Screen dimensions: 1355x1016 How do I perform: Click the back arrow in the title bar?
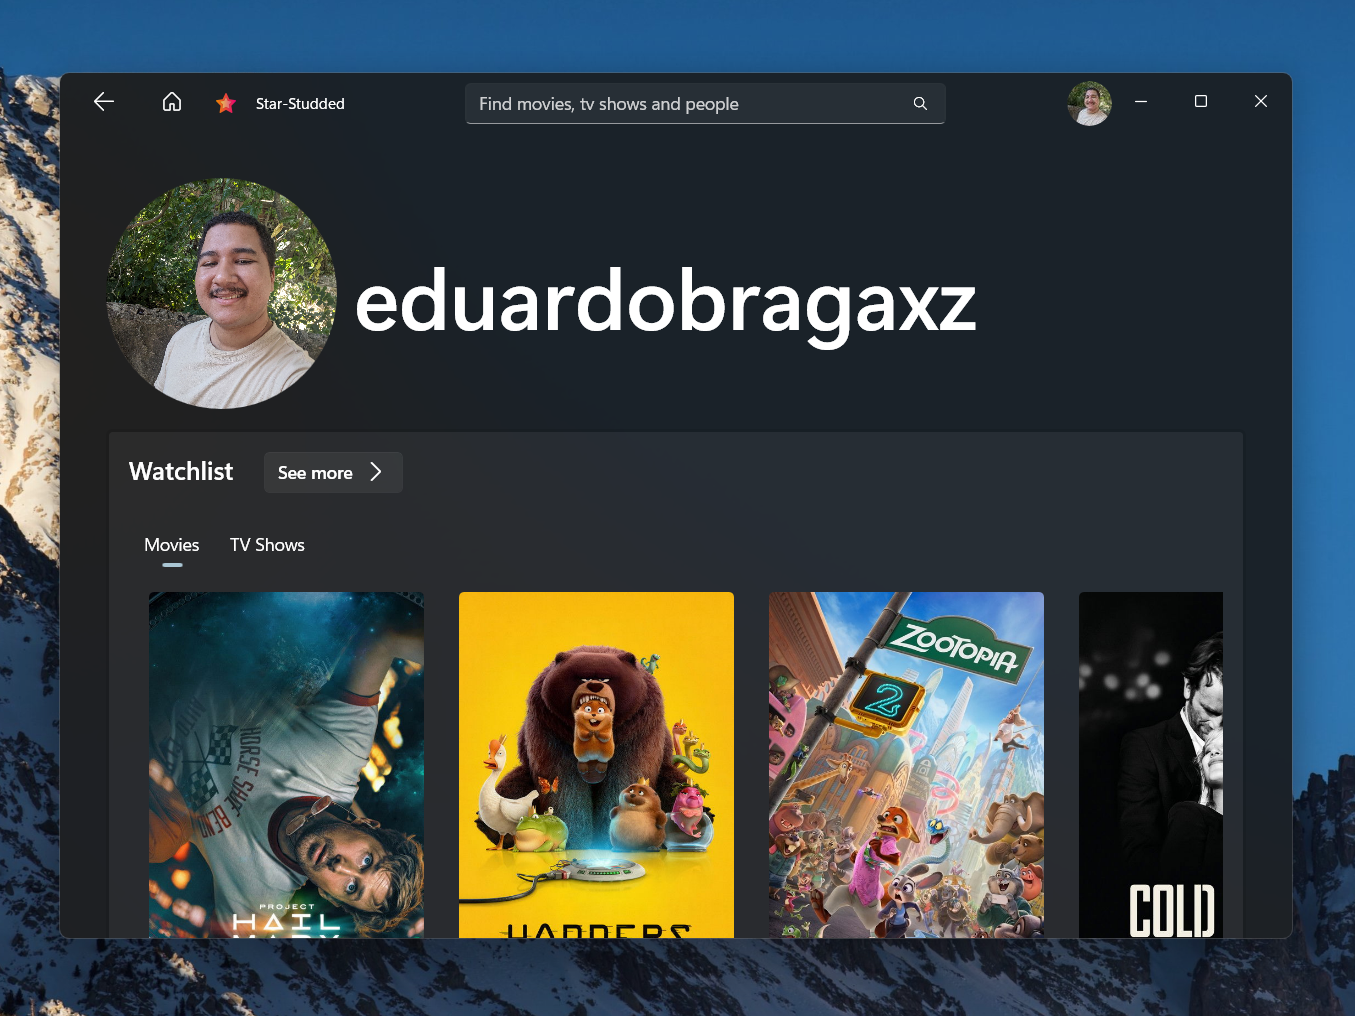pos(104,102)
